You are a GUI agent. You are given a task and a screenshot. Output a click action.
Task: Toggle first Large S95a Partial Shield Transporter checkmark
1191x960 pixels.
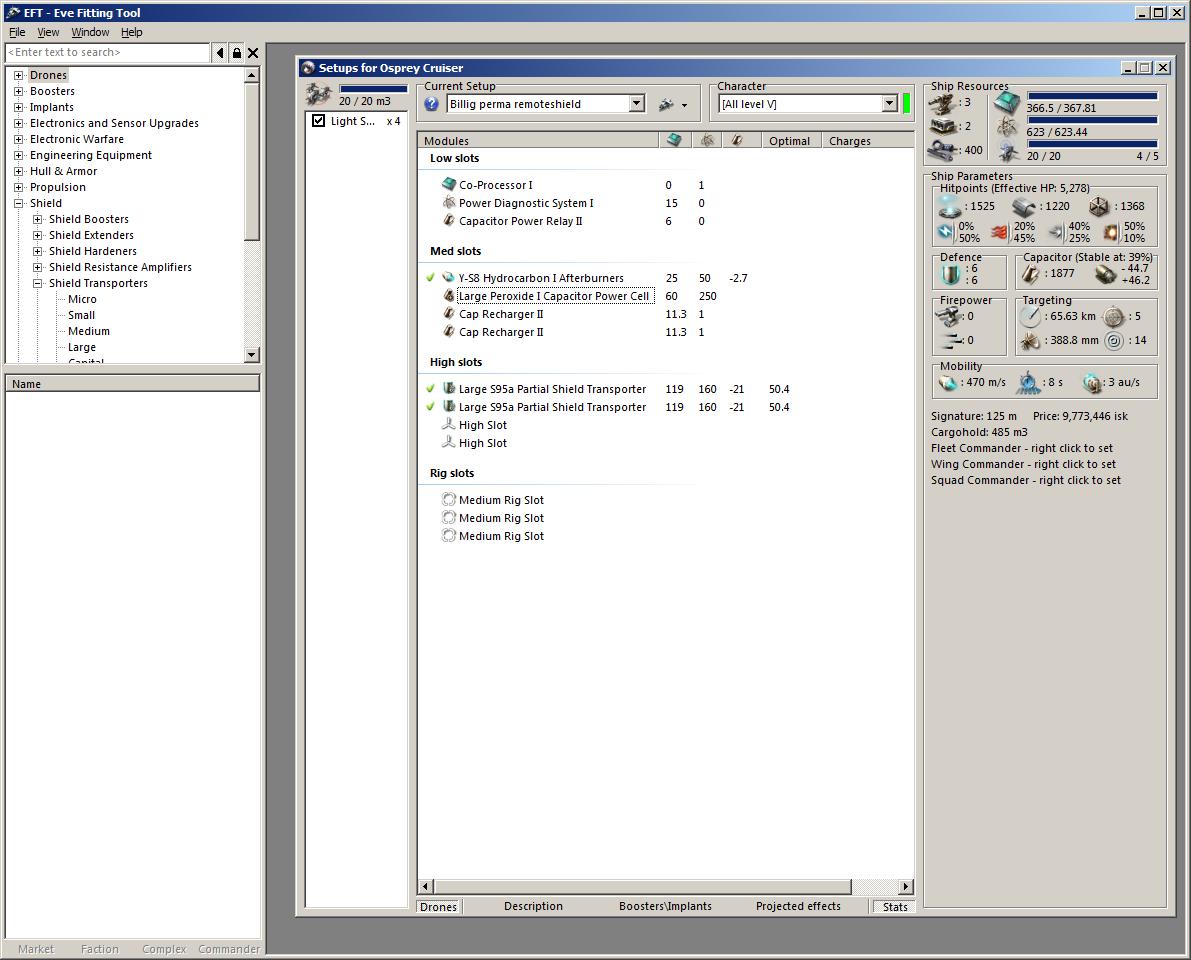(x=431, y=389)
